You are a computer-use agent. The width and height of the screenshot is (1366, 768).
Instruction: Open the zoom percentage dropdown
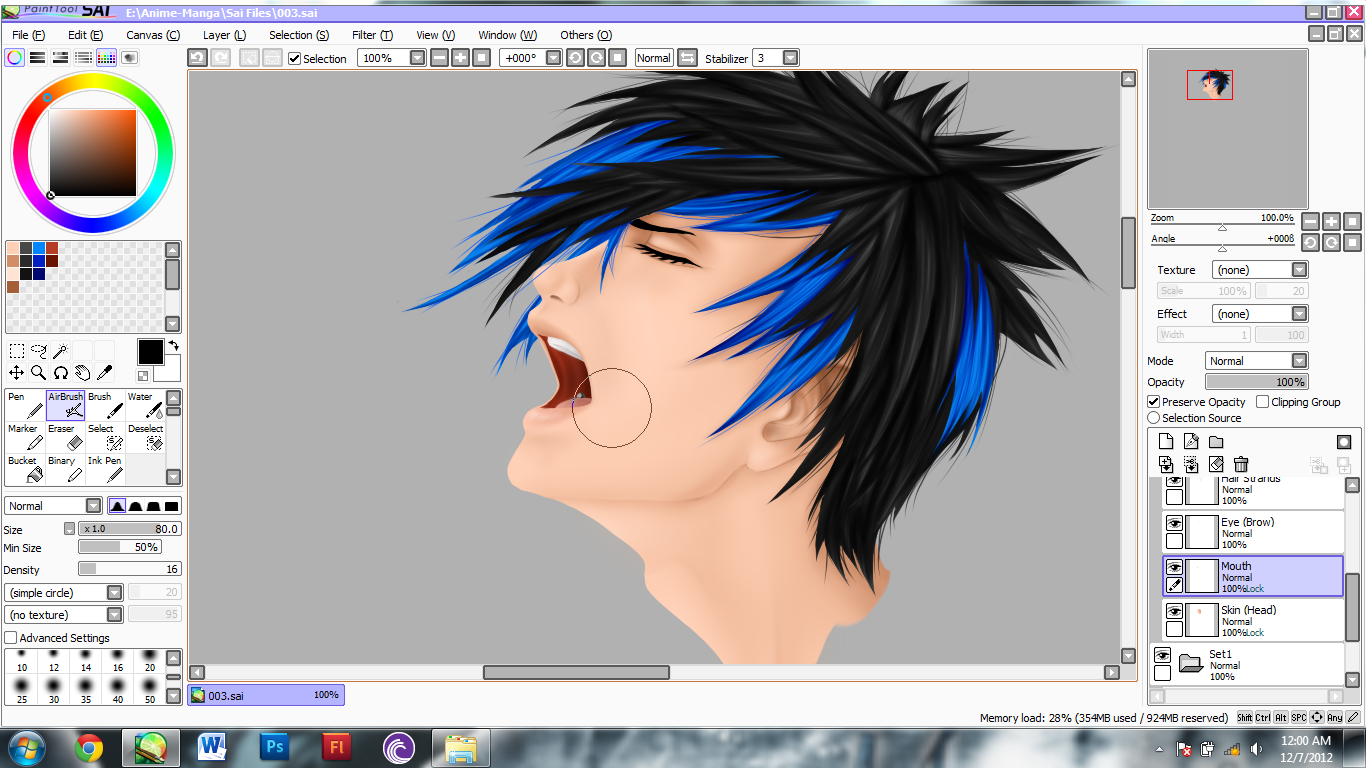(418, 58)
